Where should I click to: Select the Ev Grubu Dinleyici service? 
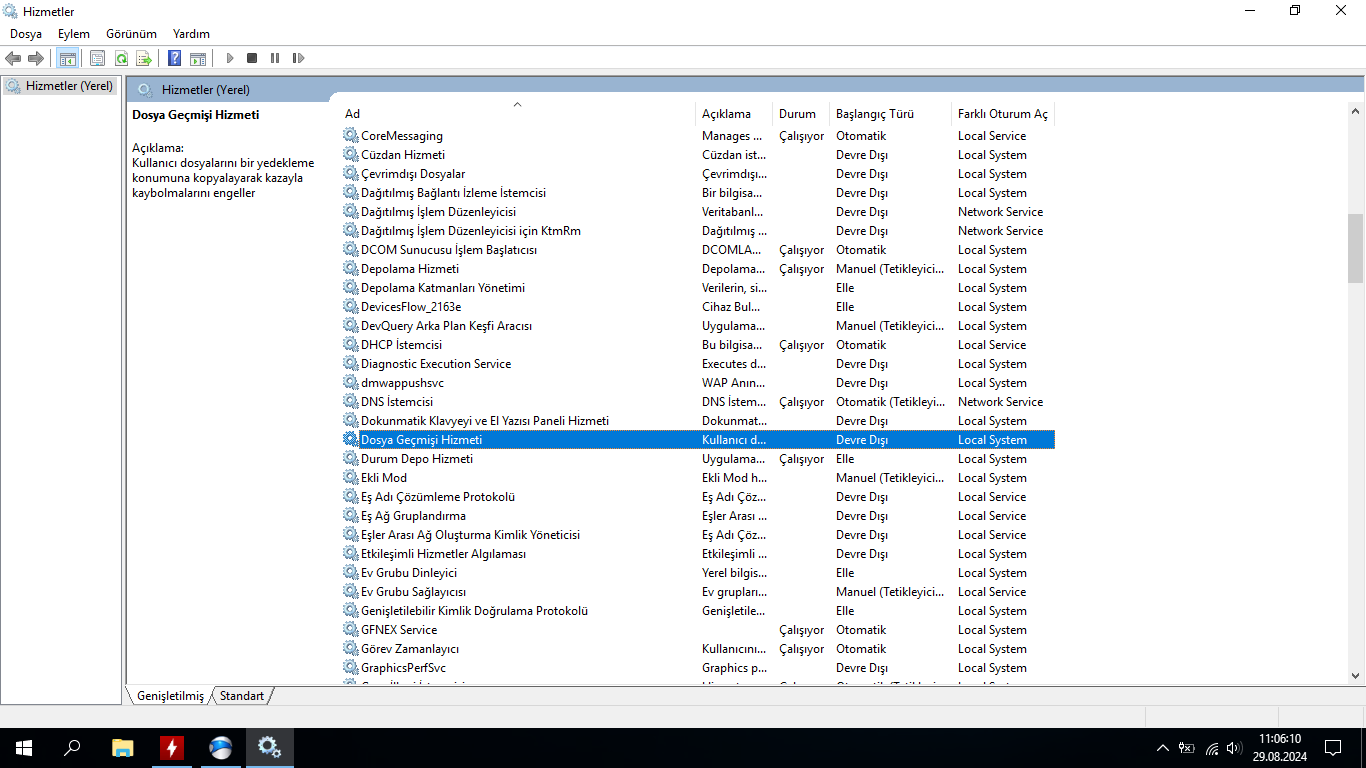click(698, 572)
